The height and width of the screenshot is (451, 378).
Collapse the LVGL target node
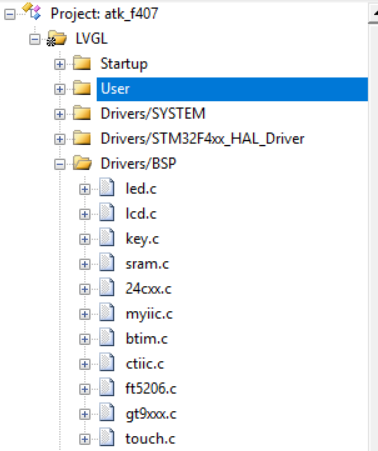[35, 39]
